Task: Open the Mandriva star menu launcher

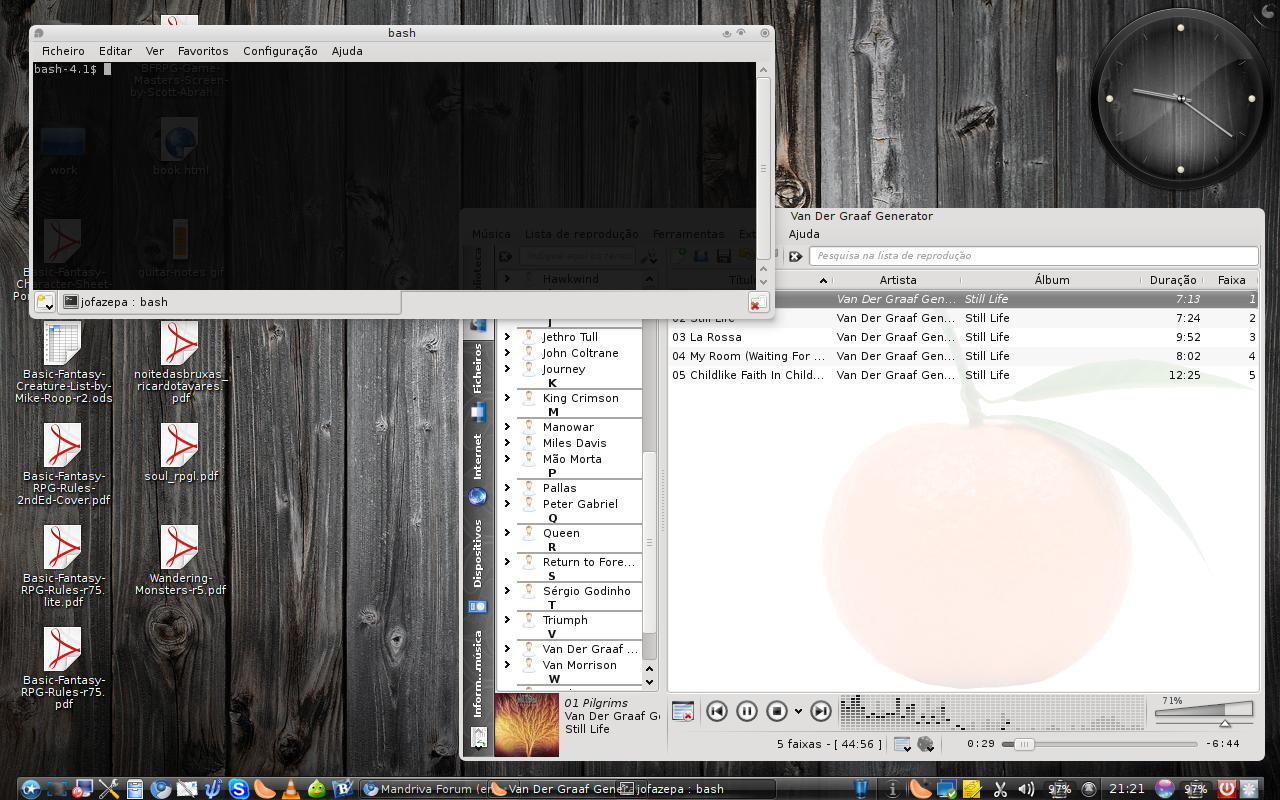Action: pos(31,789)
